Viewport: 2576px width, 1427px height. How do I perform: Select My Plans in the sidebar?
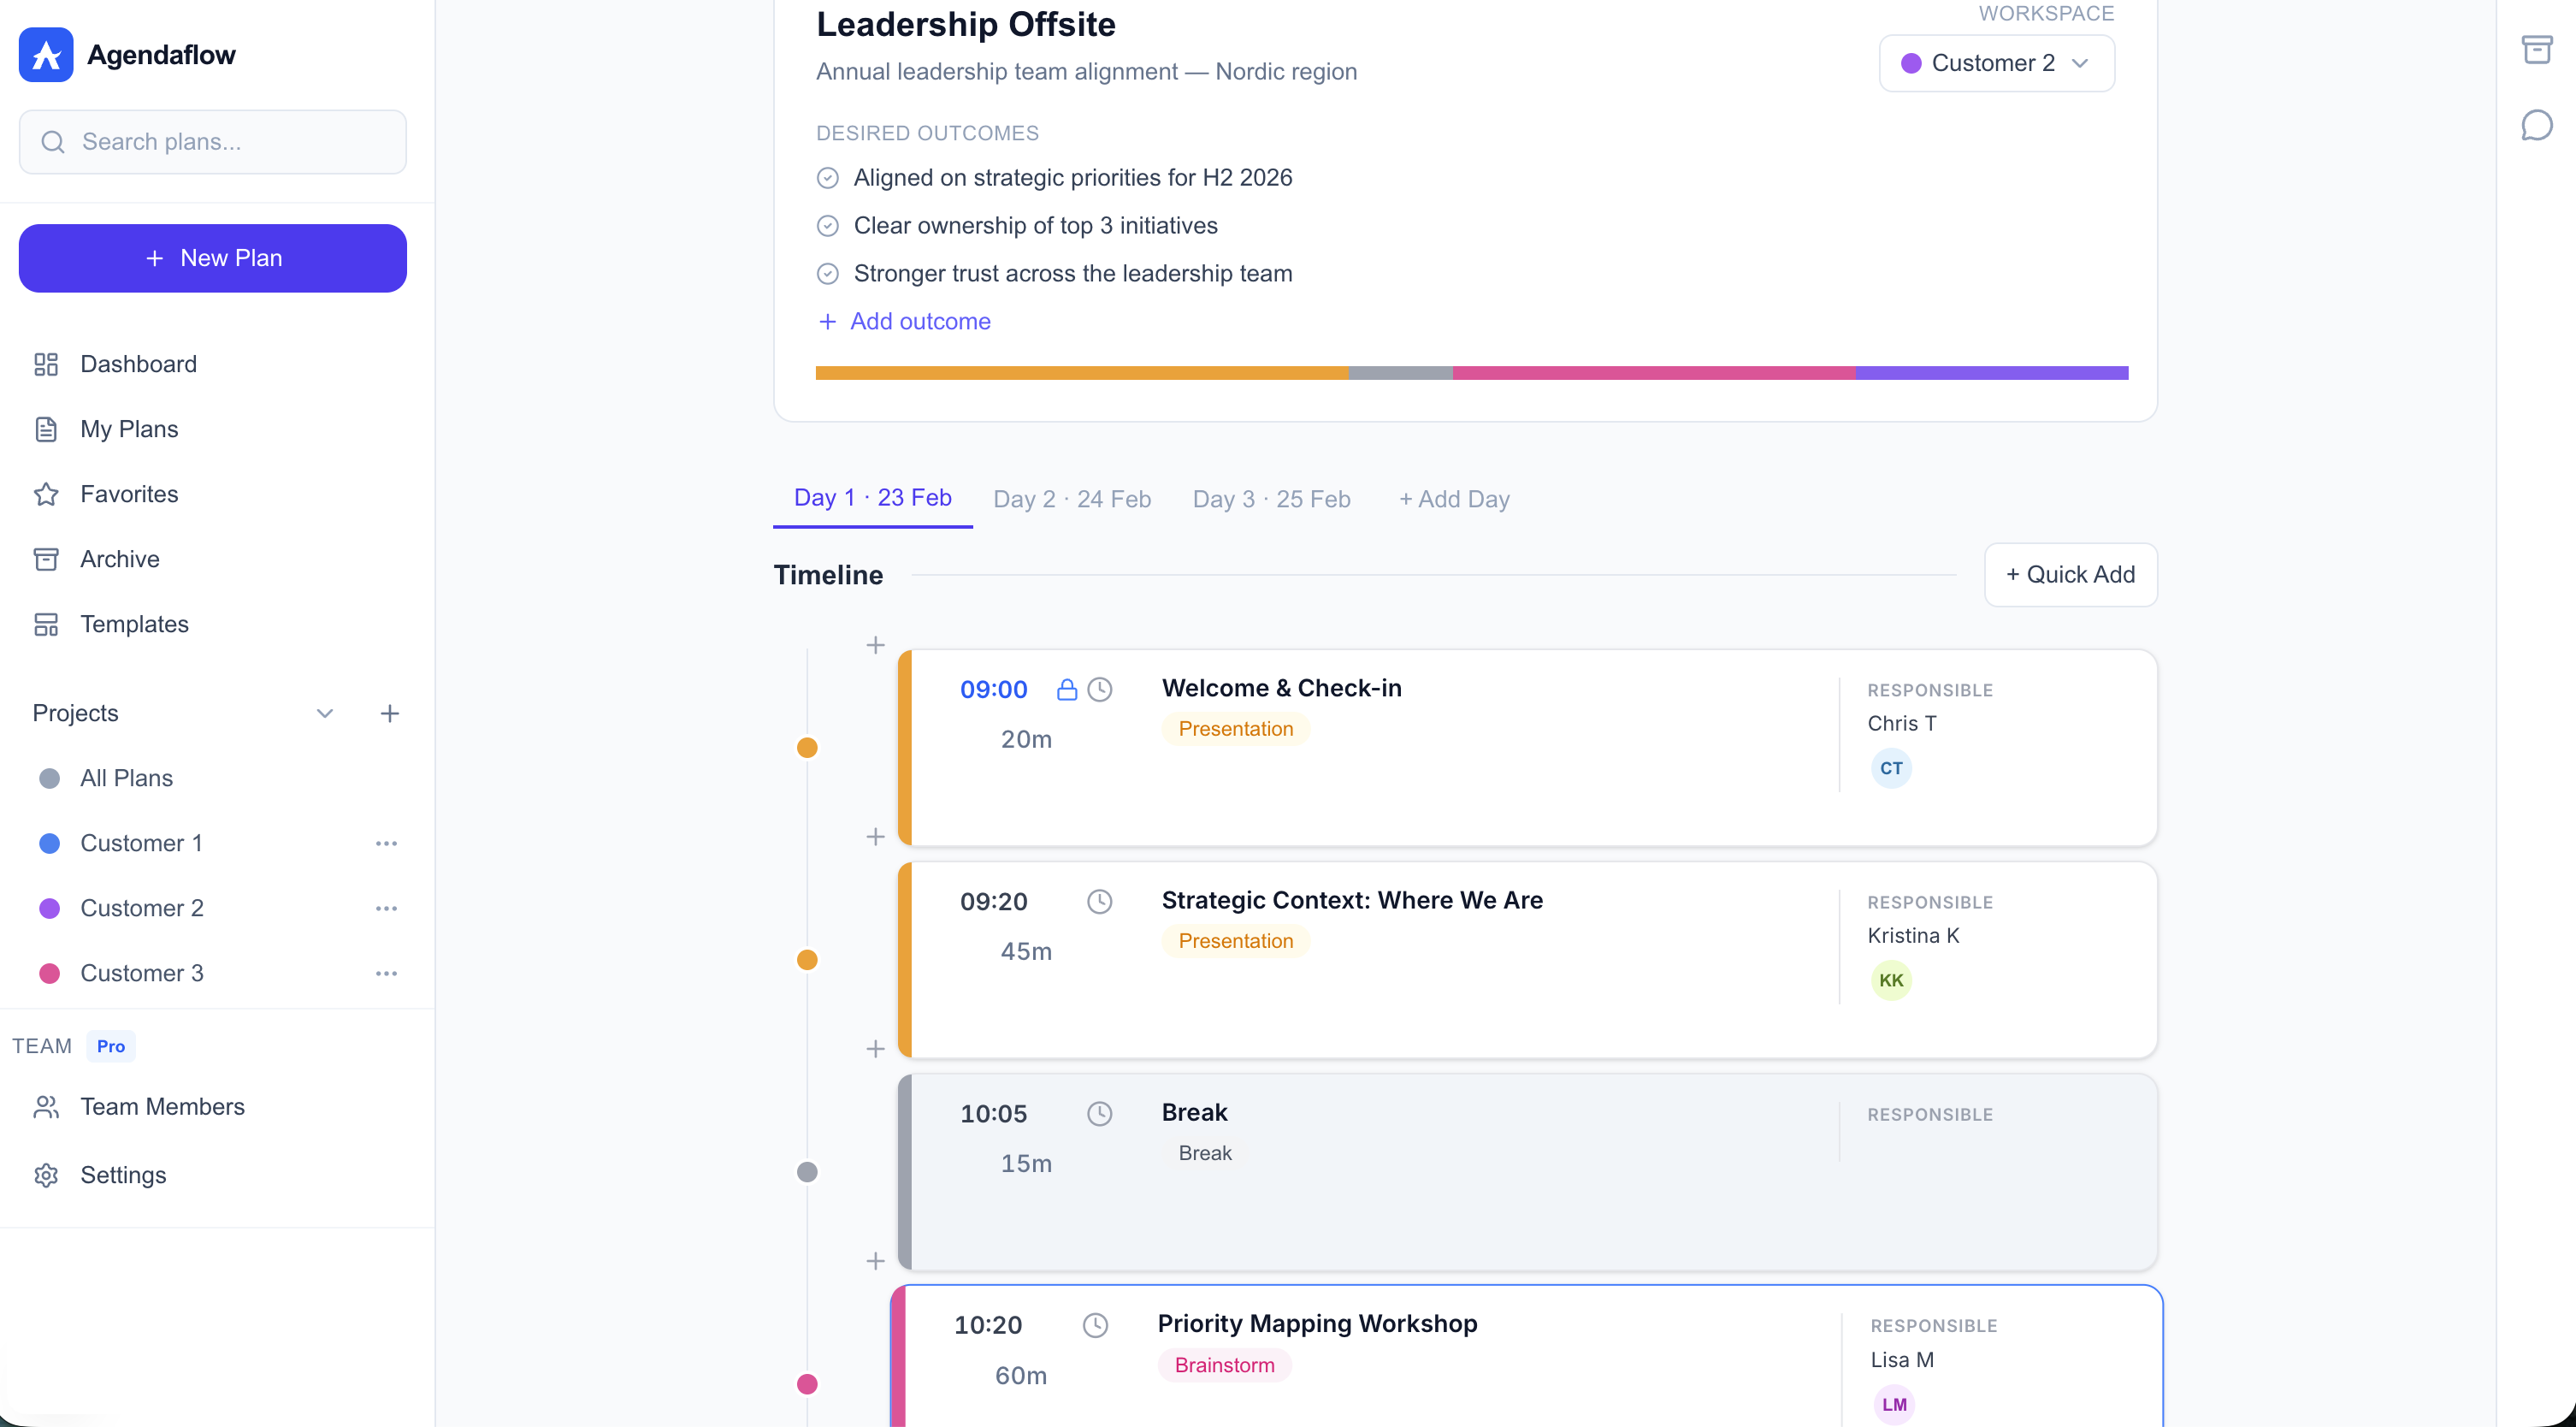(128, 429)
